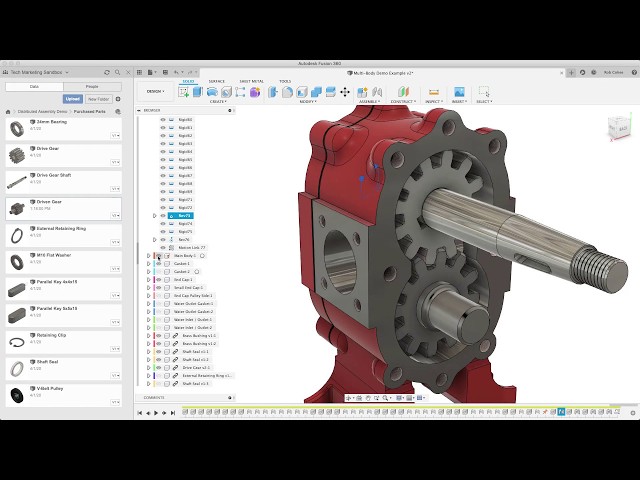Select the Move/Copy tool

345,92
